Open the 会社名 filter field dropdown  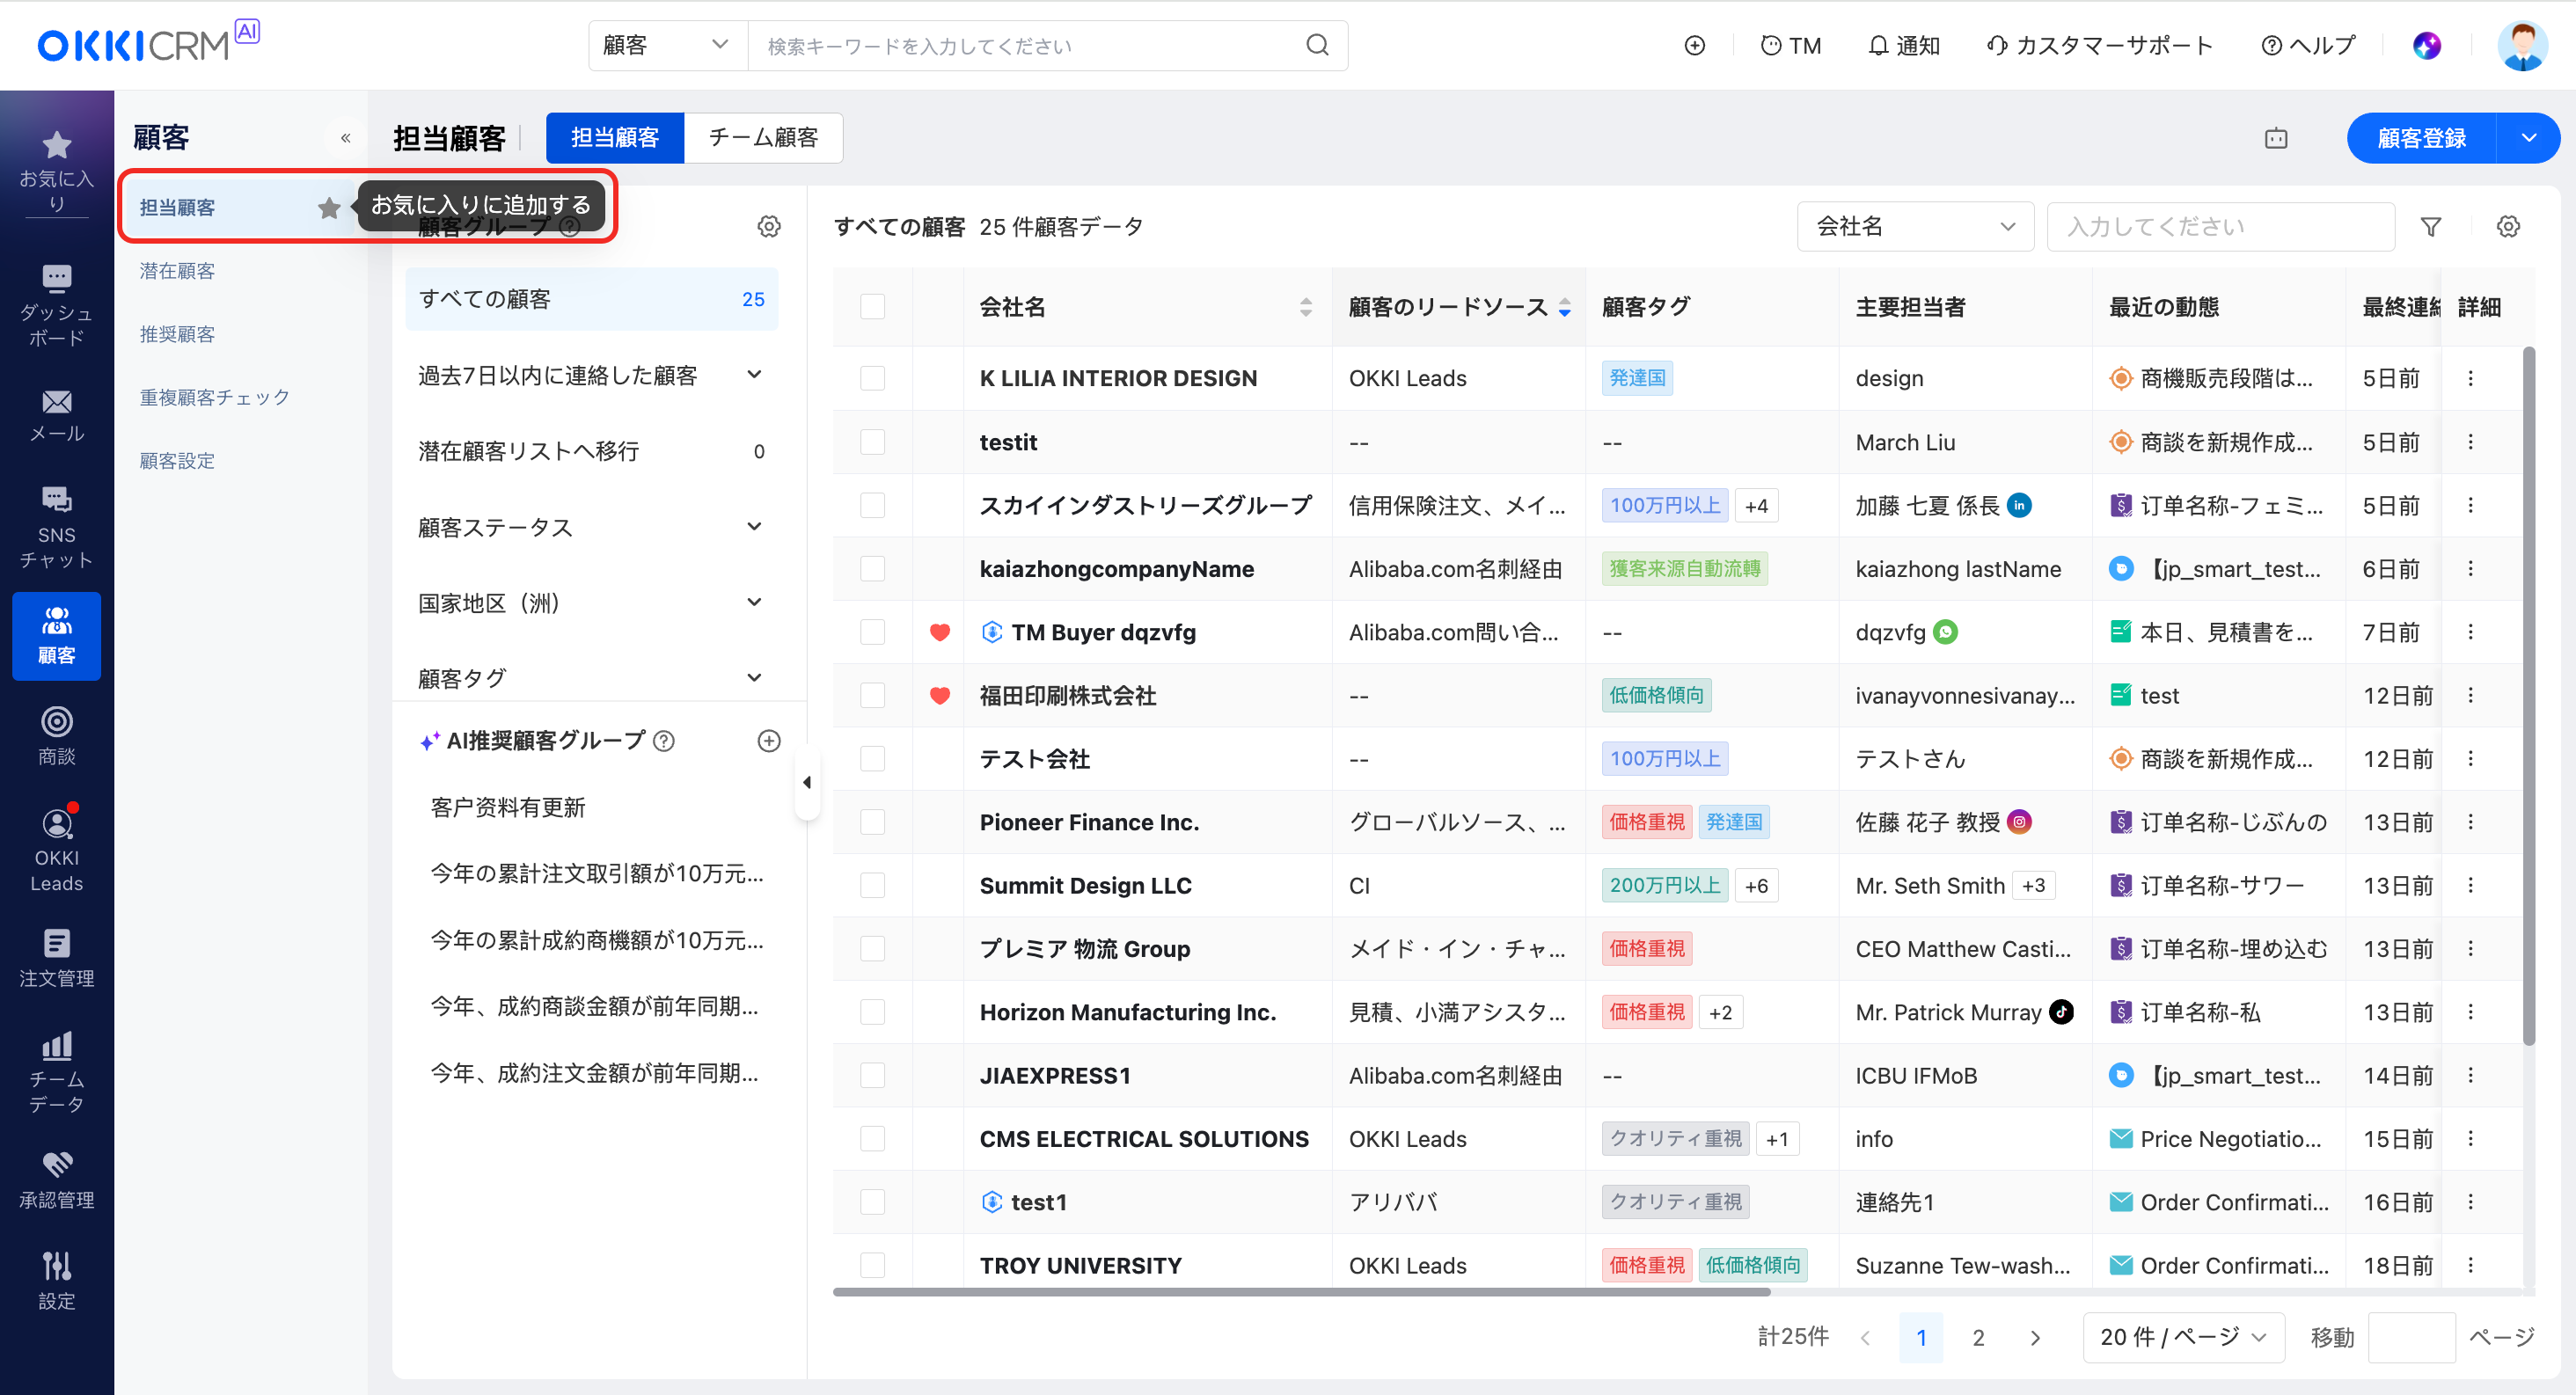[x=1914, y=226]
